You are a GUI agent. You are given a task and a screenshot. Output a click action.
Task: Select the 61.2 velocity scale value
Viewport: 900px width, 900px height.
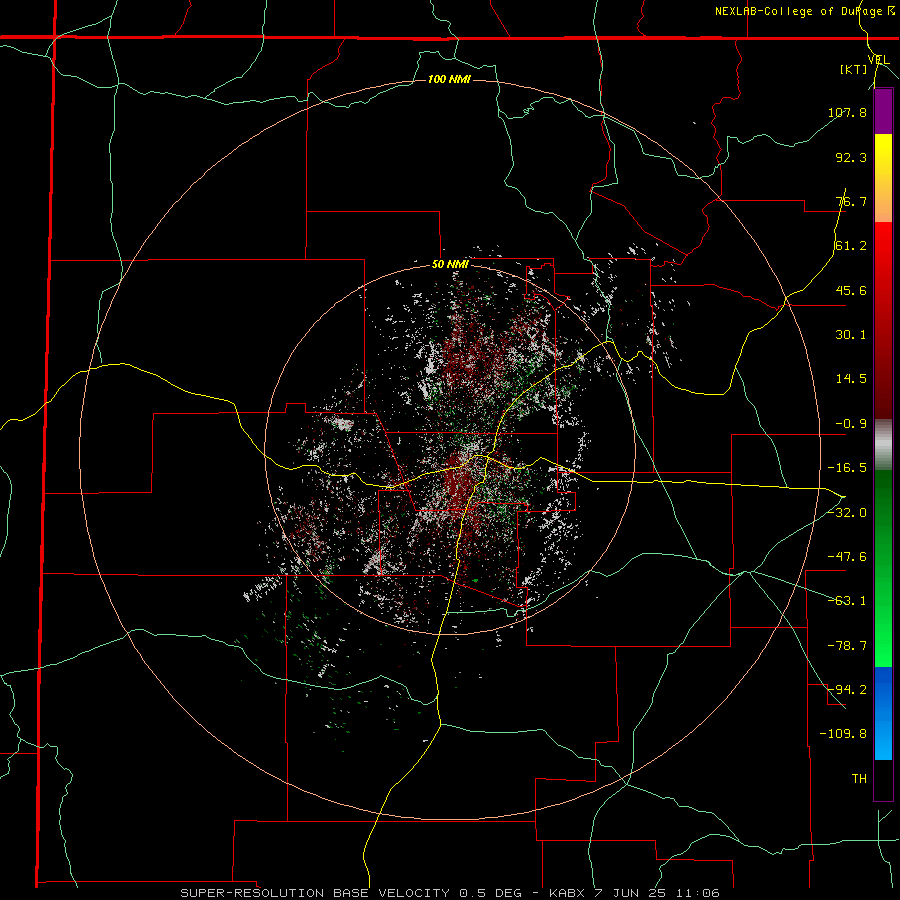[x=851, y=246]
